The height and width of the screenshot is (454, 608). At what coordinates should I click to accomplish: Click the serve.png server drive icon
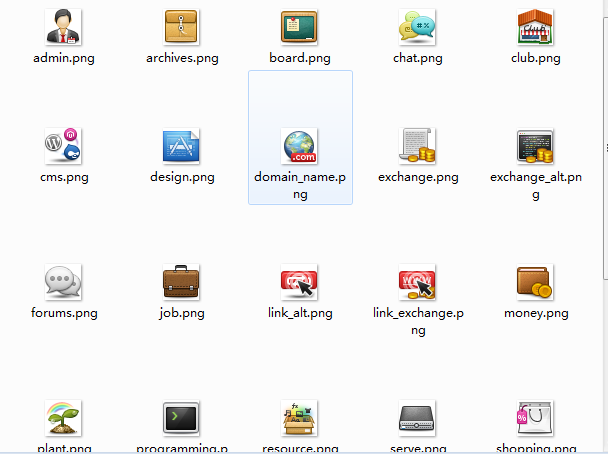tap(417, 418)
